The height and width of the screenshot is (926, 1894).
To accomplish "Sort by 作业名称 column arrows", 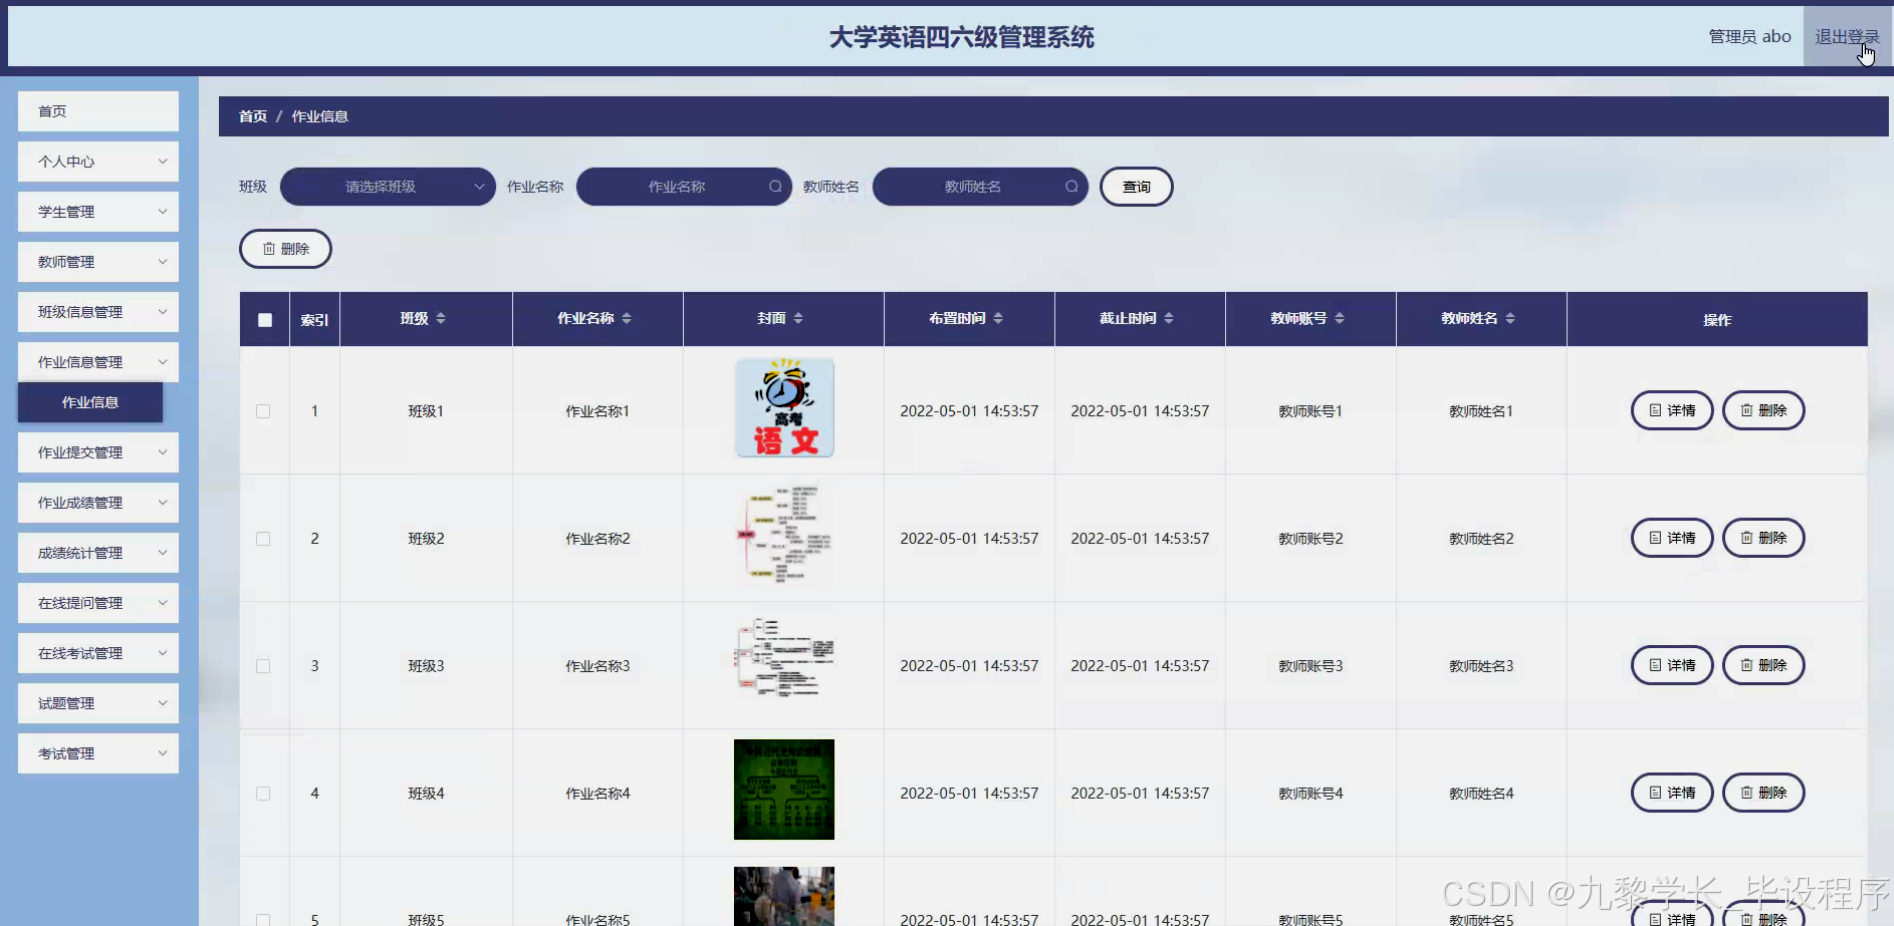I will pyautogui.click(x=627, y=318).
